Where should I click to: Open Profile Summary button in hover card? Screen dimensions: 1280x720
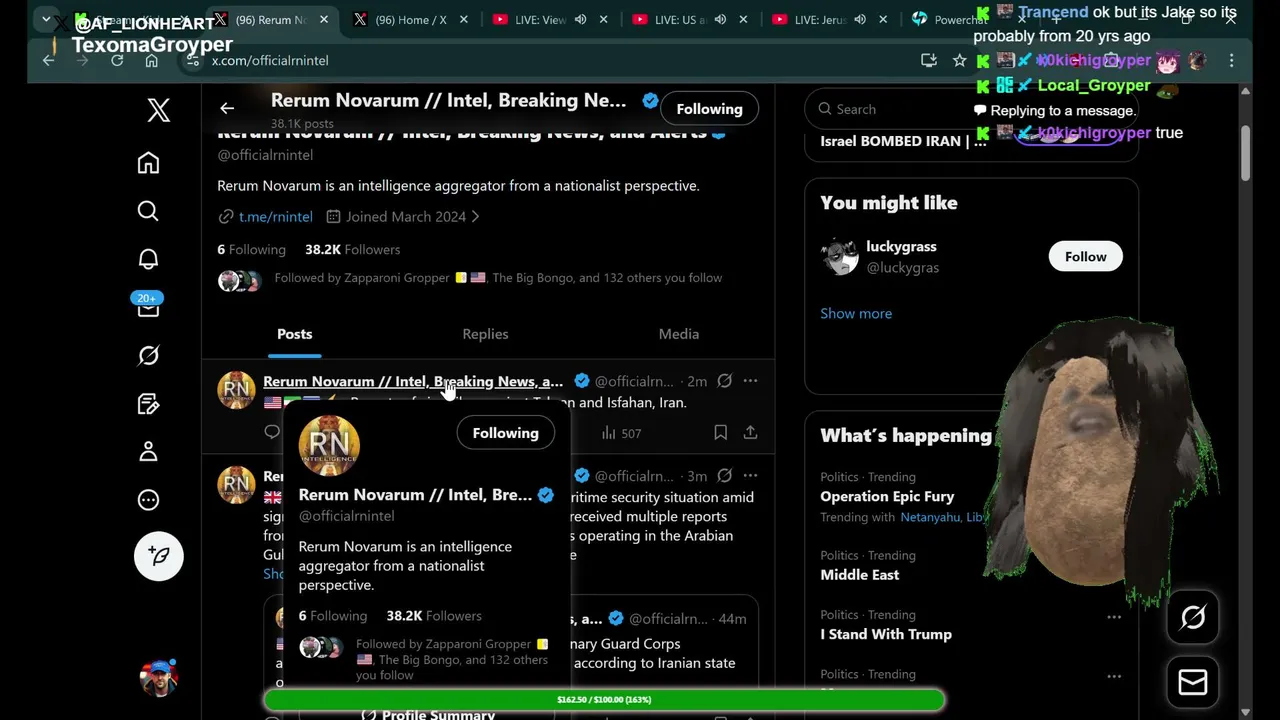[x=427, y=714]
